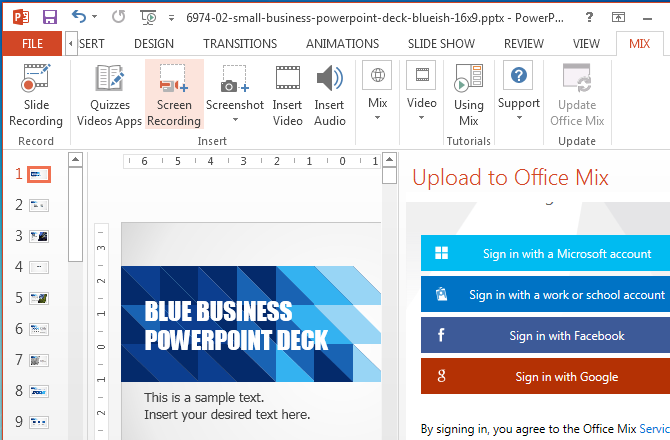Click the Mix globe icon
The height and width of the screenshot is (440, 670).
[377, 75]
